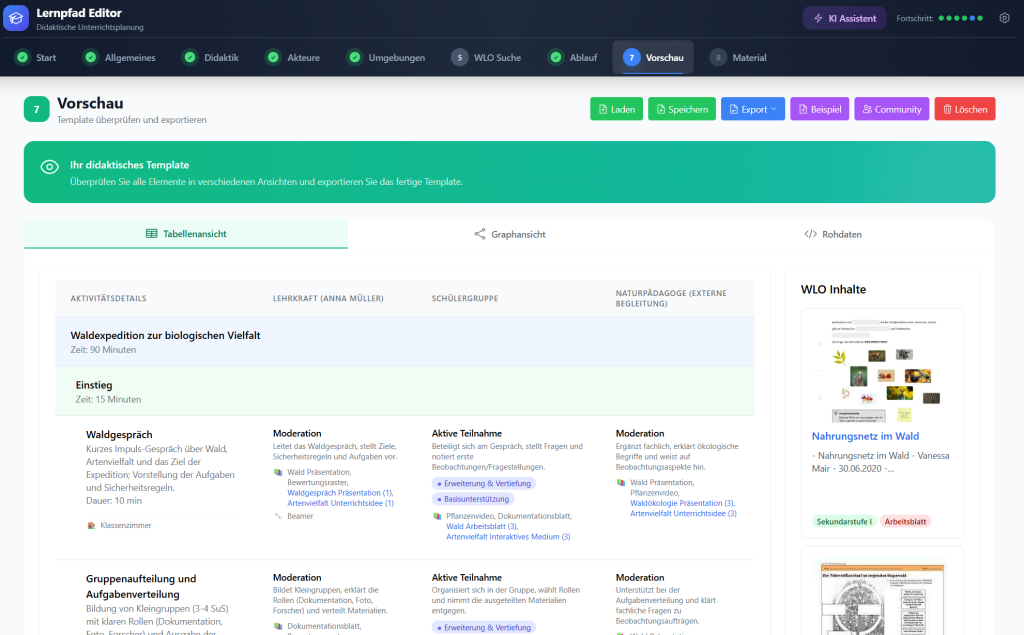Viewport: 1024px width, 635px height.
Task: Click the green checkmark next to Start
Action: [22, 57]
